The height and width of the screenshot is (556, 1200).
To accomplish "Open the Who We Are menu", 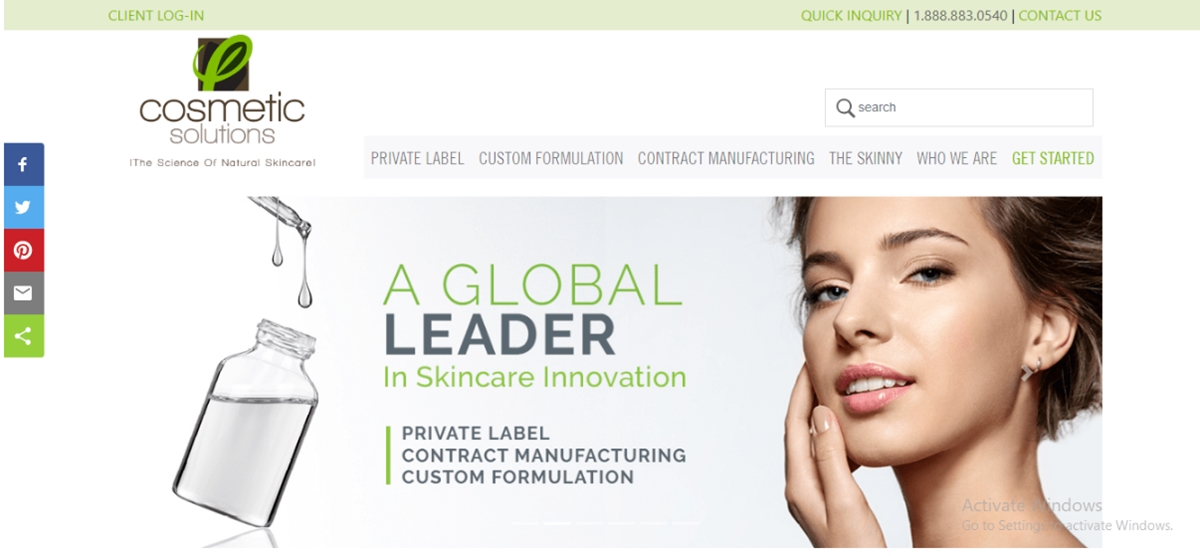I will coord(957,158).
